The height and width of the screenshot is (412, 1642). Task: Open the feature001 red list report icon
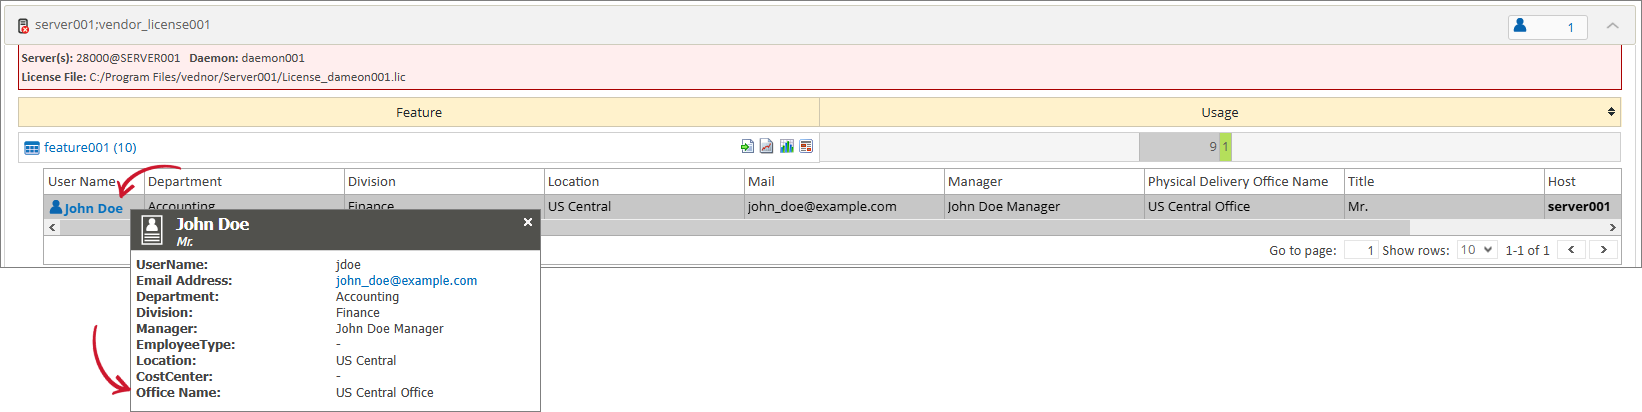pos(806,146)
